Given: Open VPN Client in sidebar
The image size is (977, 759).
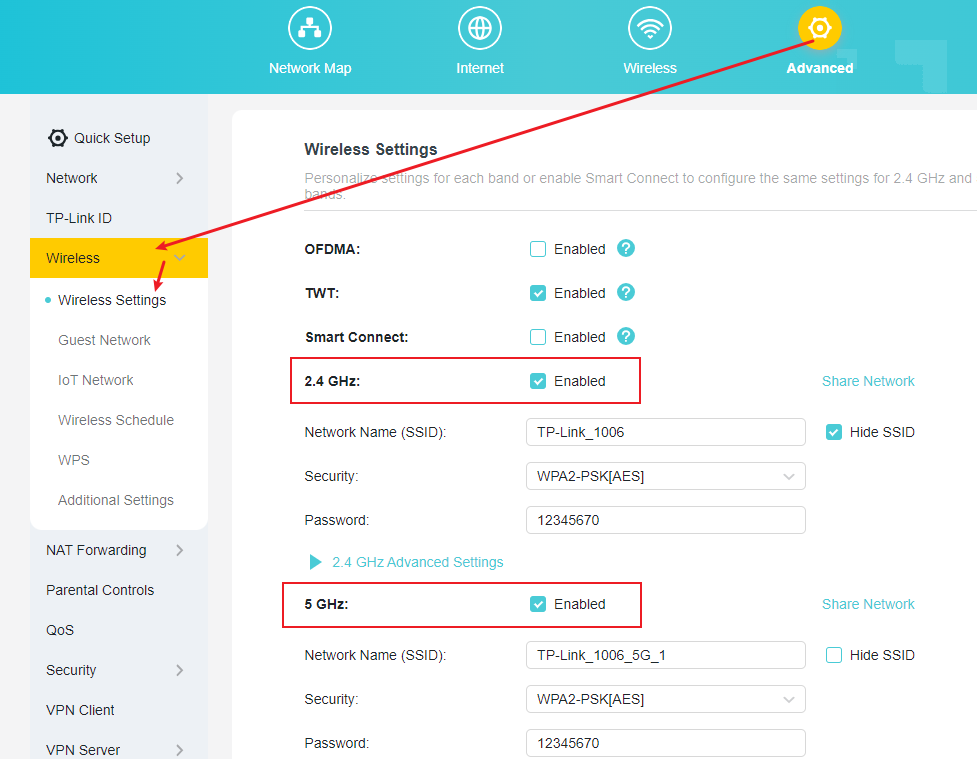Looking at the screenshot, I should (x=80, y=710).
